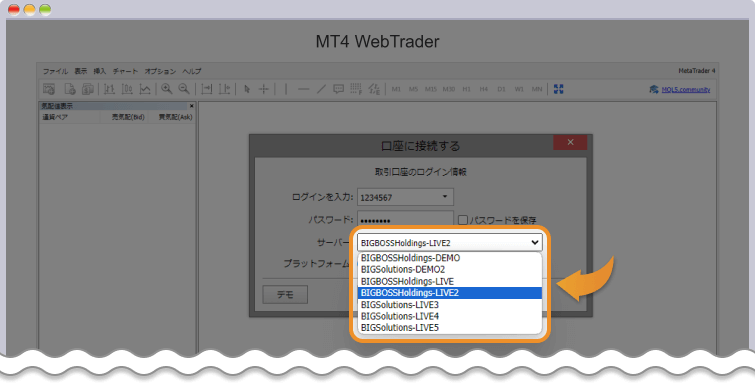
Task: Click the デモ button
Action: pos(285,295)
